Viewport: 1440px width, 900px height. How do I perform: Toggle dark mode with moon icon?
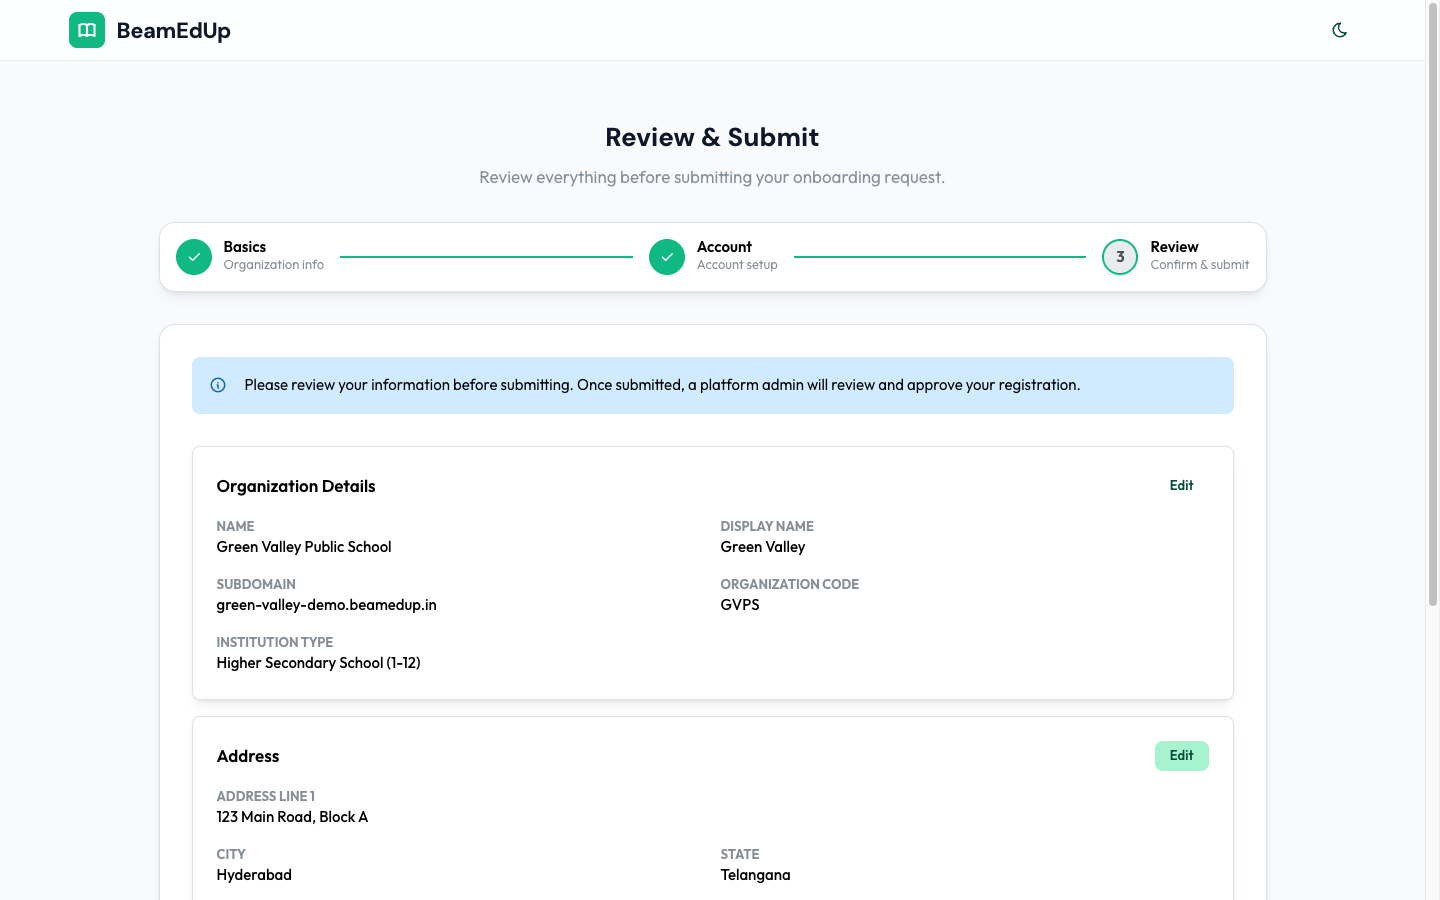tap(1340, 30)
